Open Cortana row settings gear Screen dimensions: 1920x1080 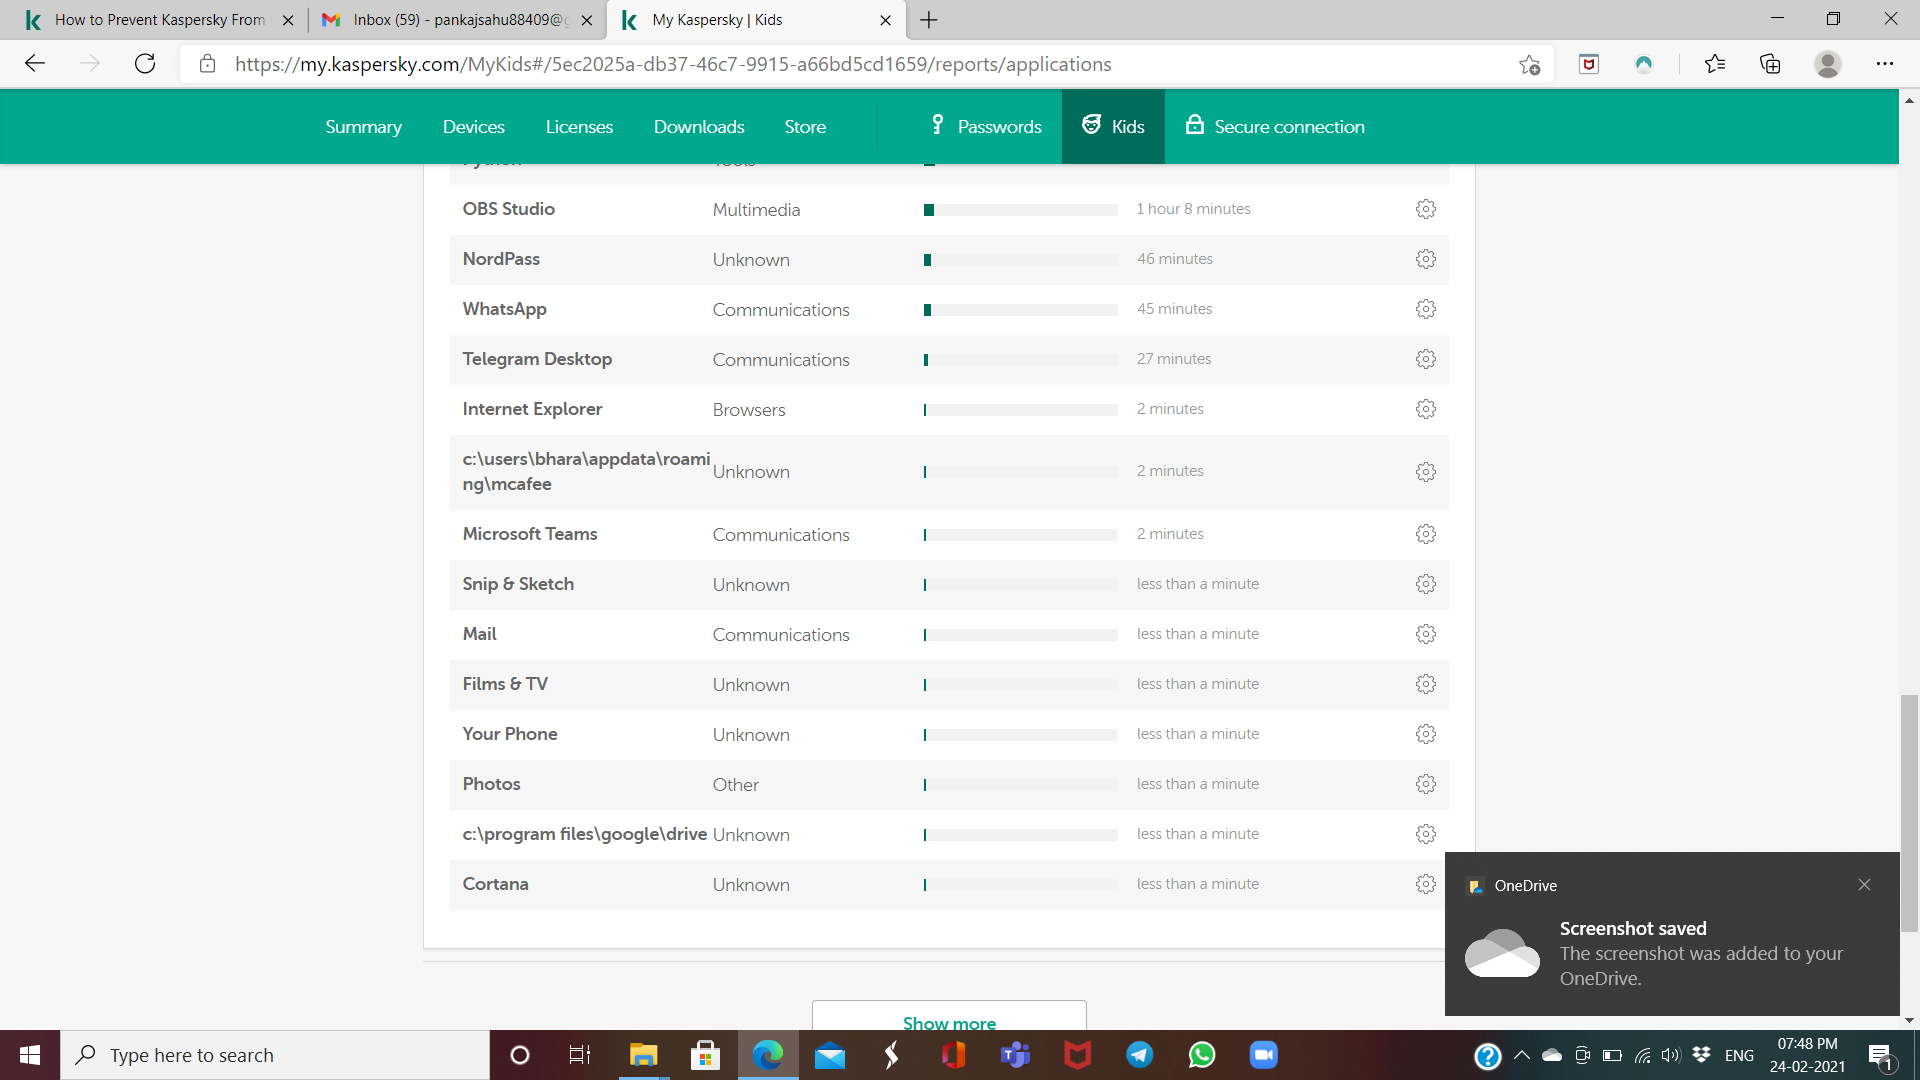1425,884
